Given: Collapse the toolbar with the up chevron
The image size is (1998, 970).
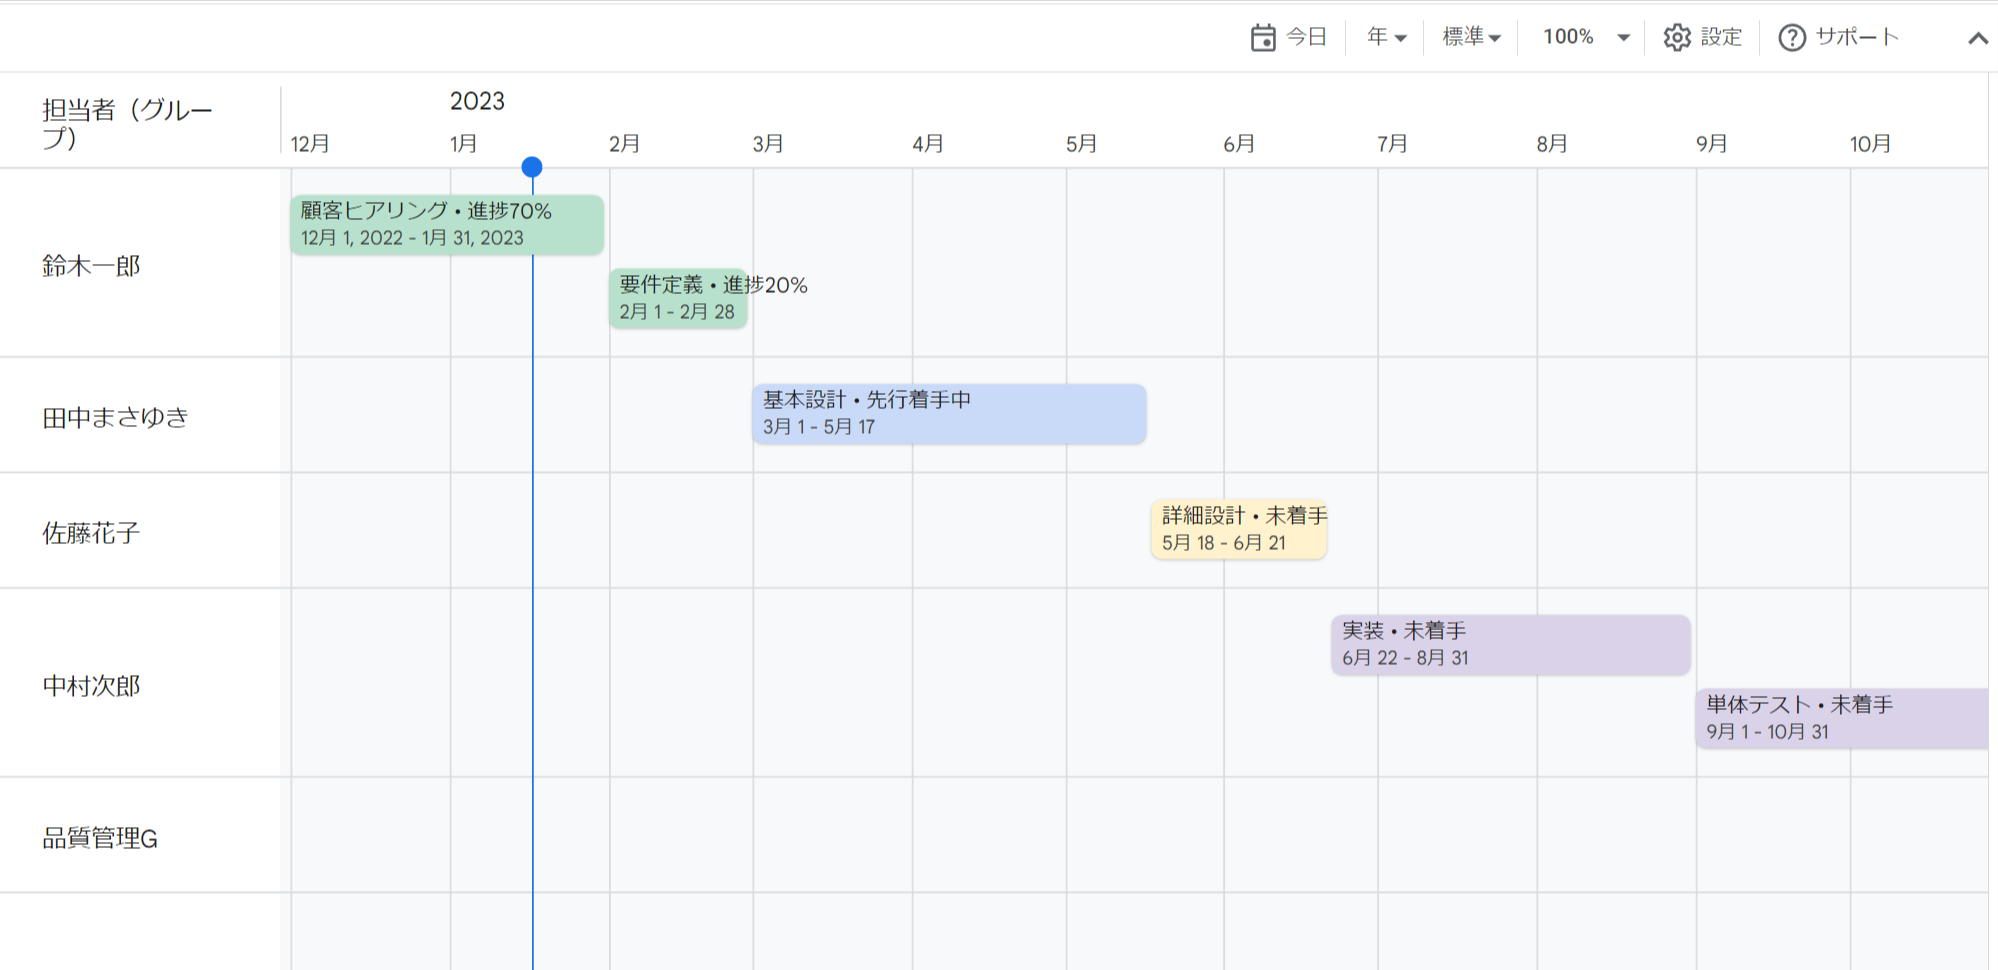Looking at the screenshot, I should point(1977,38).
